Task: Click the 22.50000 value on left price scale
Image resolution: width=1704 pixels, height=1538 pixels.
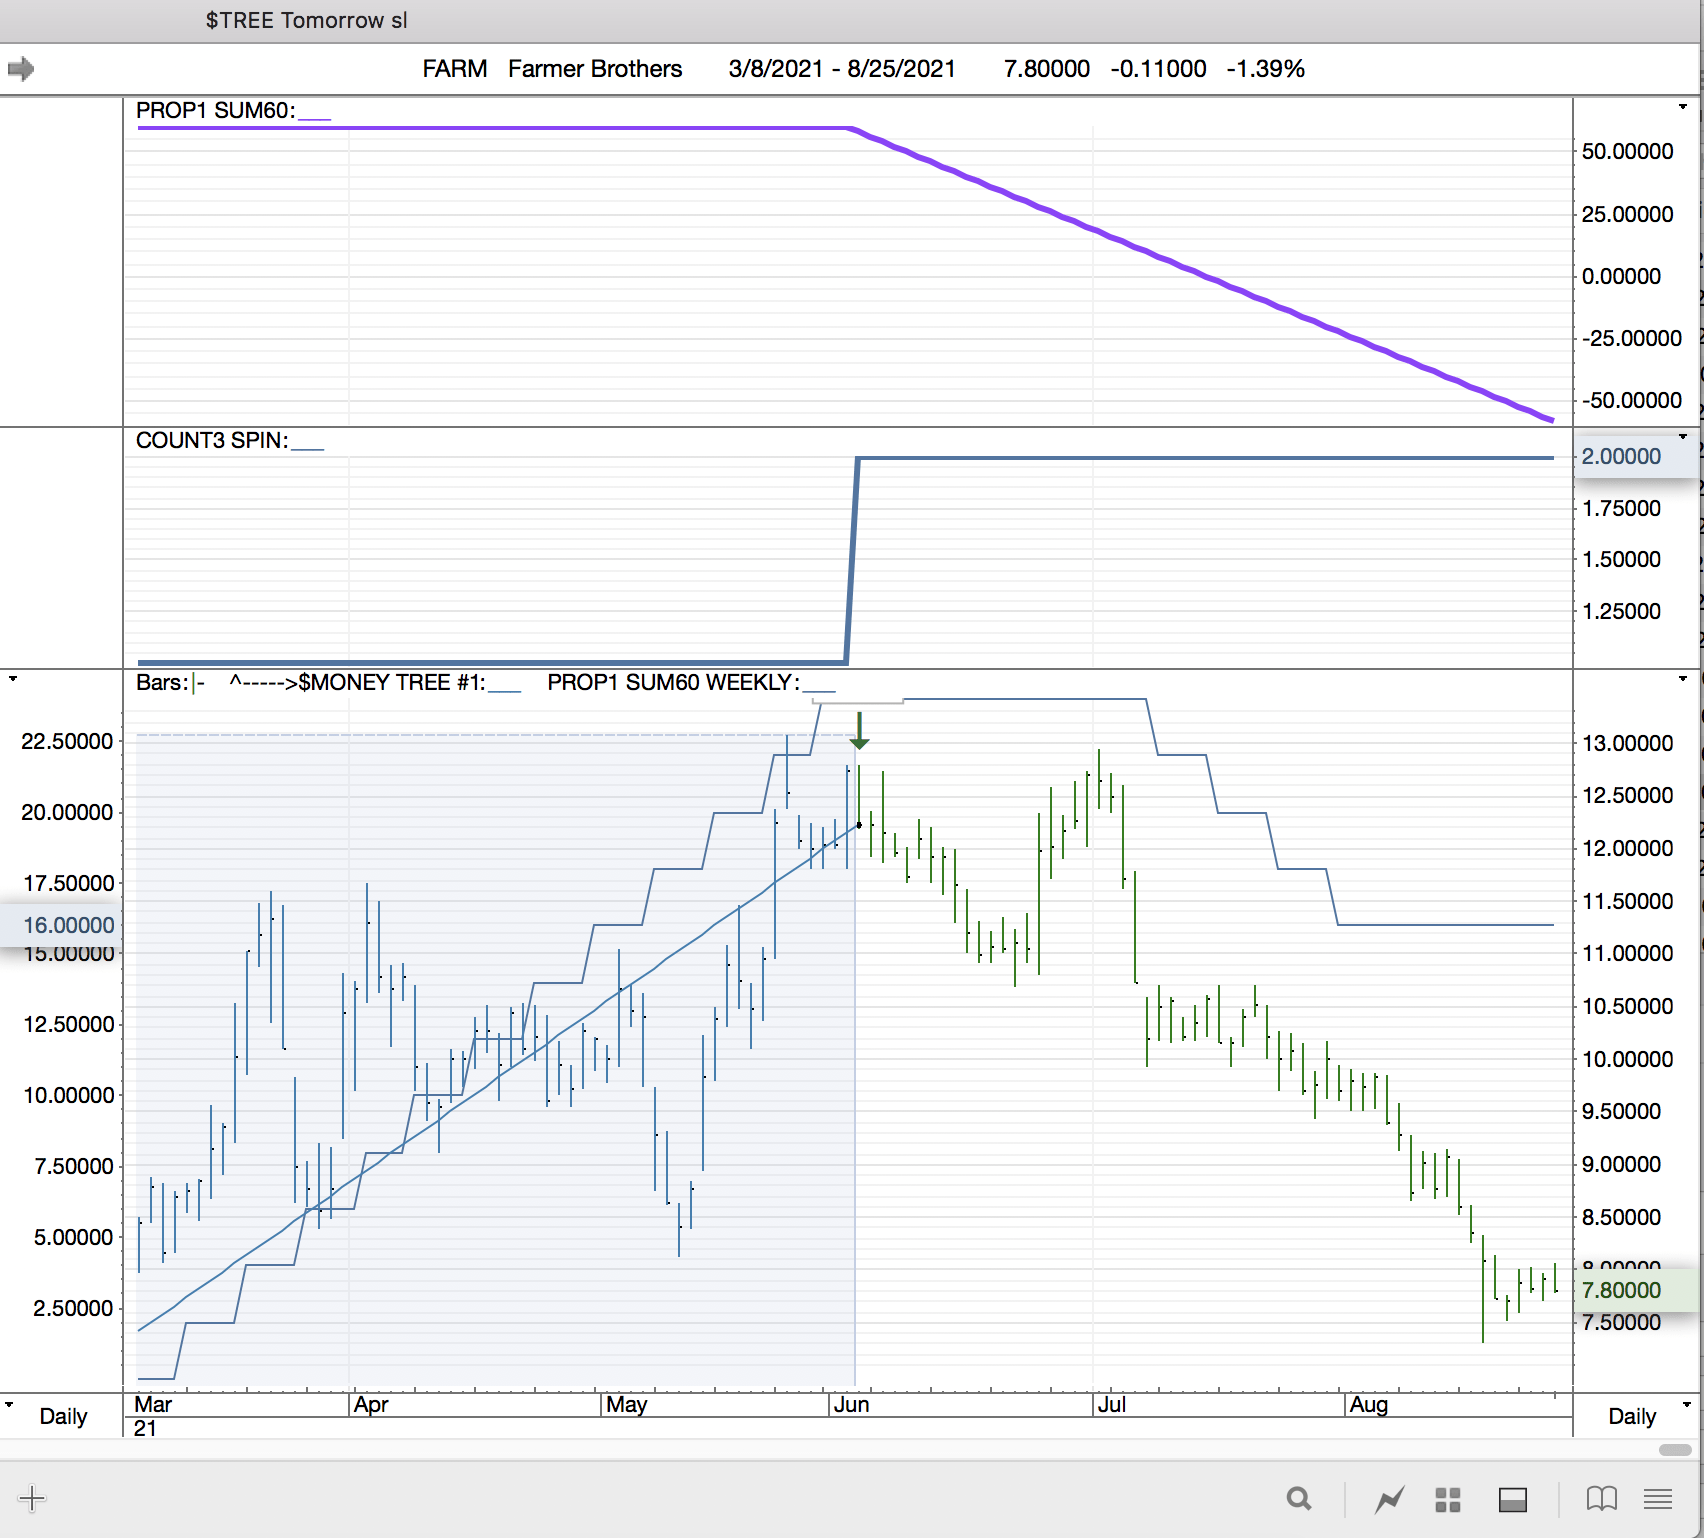Action: [x=67, y=741]
